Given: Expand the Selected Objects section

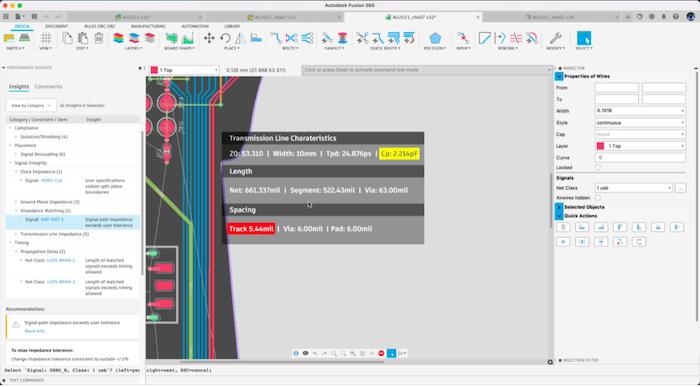Looking at the screenshot, I should point(559,207).
